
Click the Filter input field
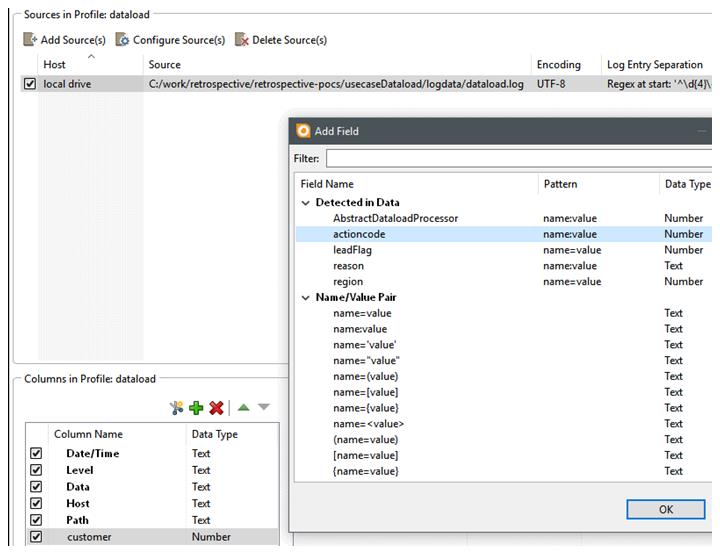[x=519, y=158]
